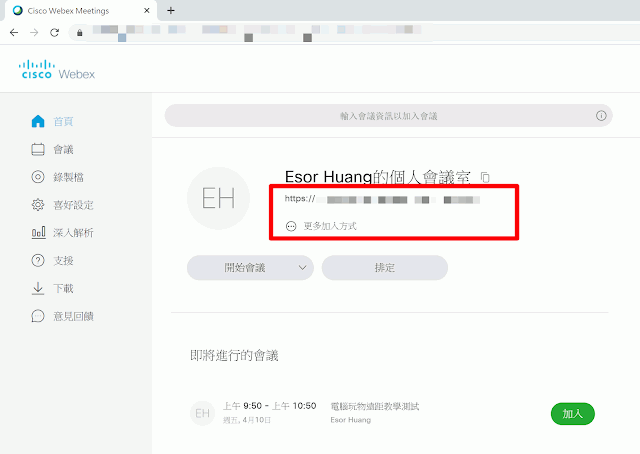Click the Esor Huang host name in meeting row
This screenshot has height=454, width=640.
point(351,420)
